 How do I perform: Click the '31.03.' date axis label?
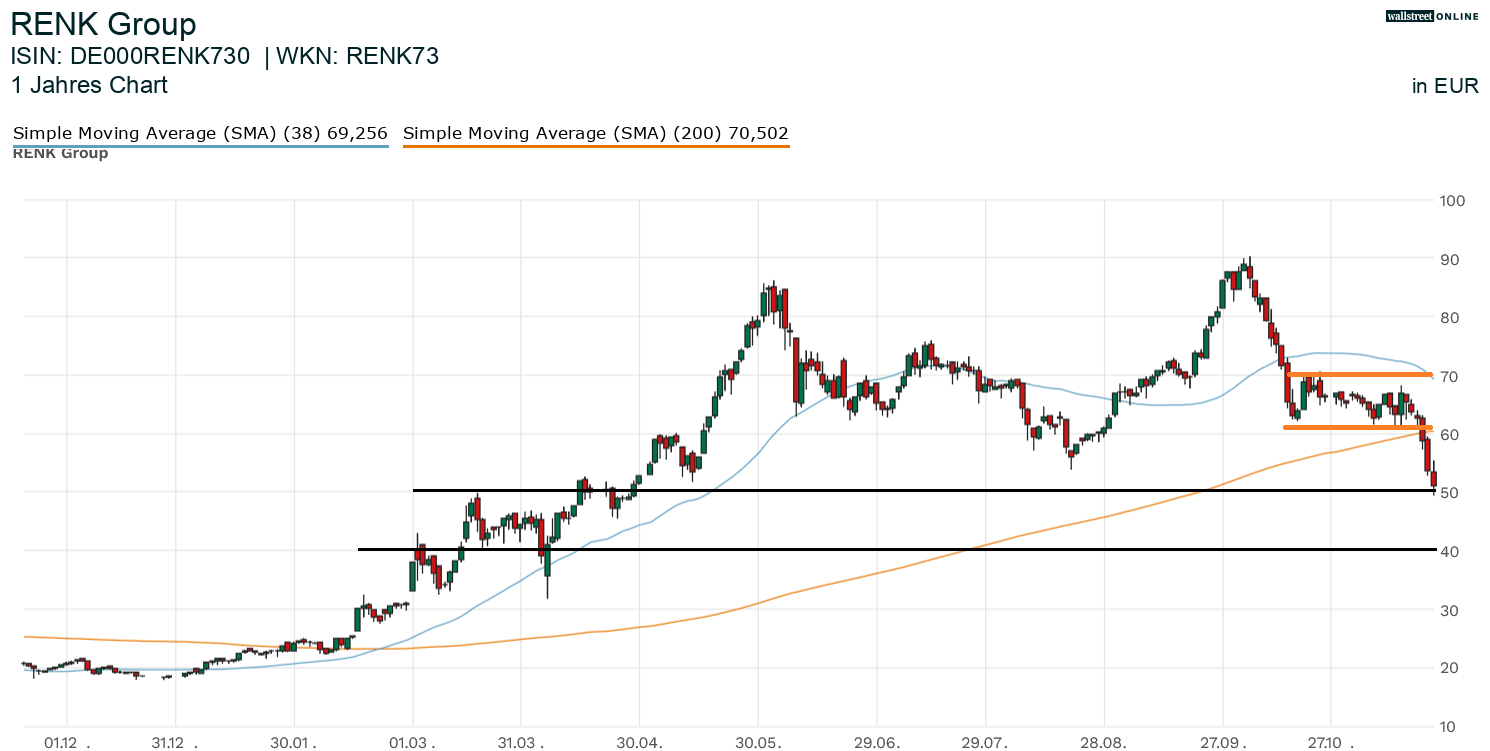521,743
